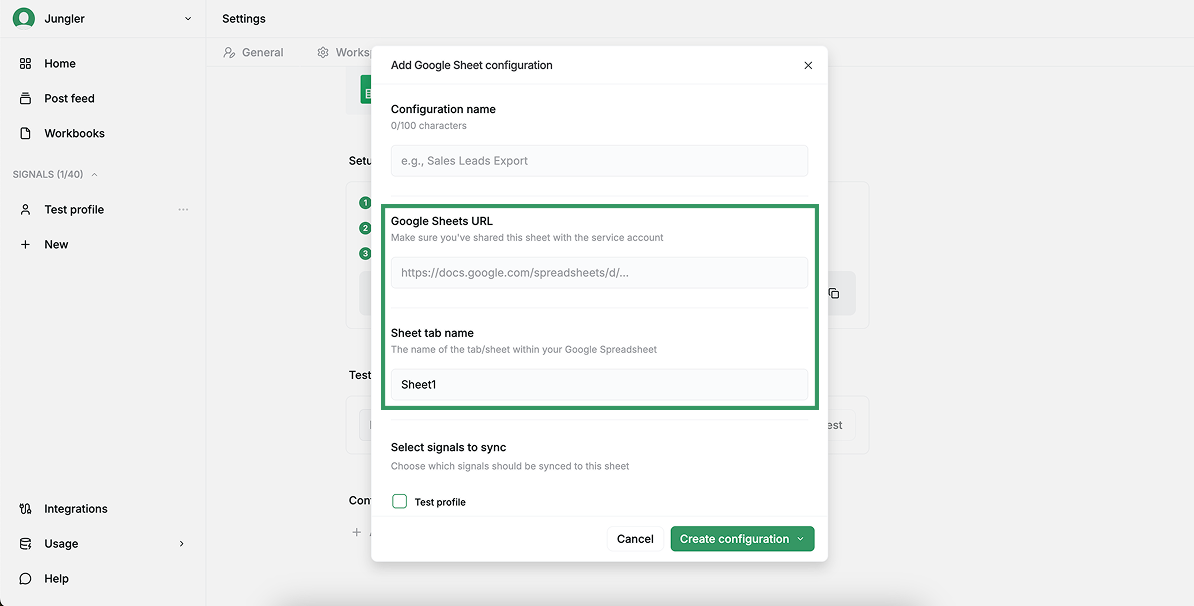Open the Test profile options menu
This screenshot has height=606, width=1194.
183,209
